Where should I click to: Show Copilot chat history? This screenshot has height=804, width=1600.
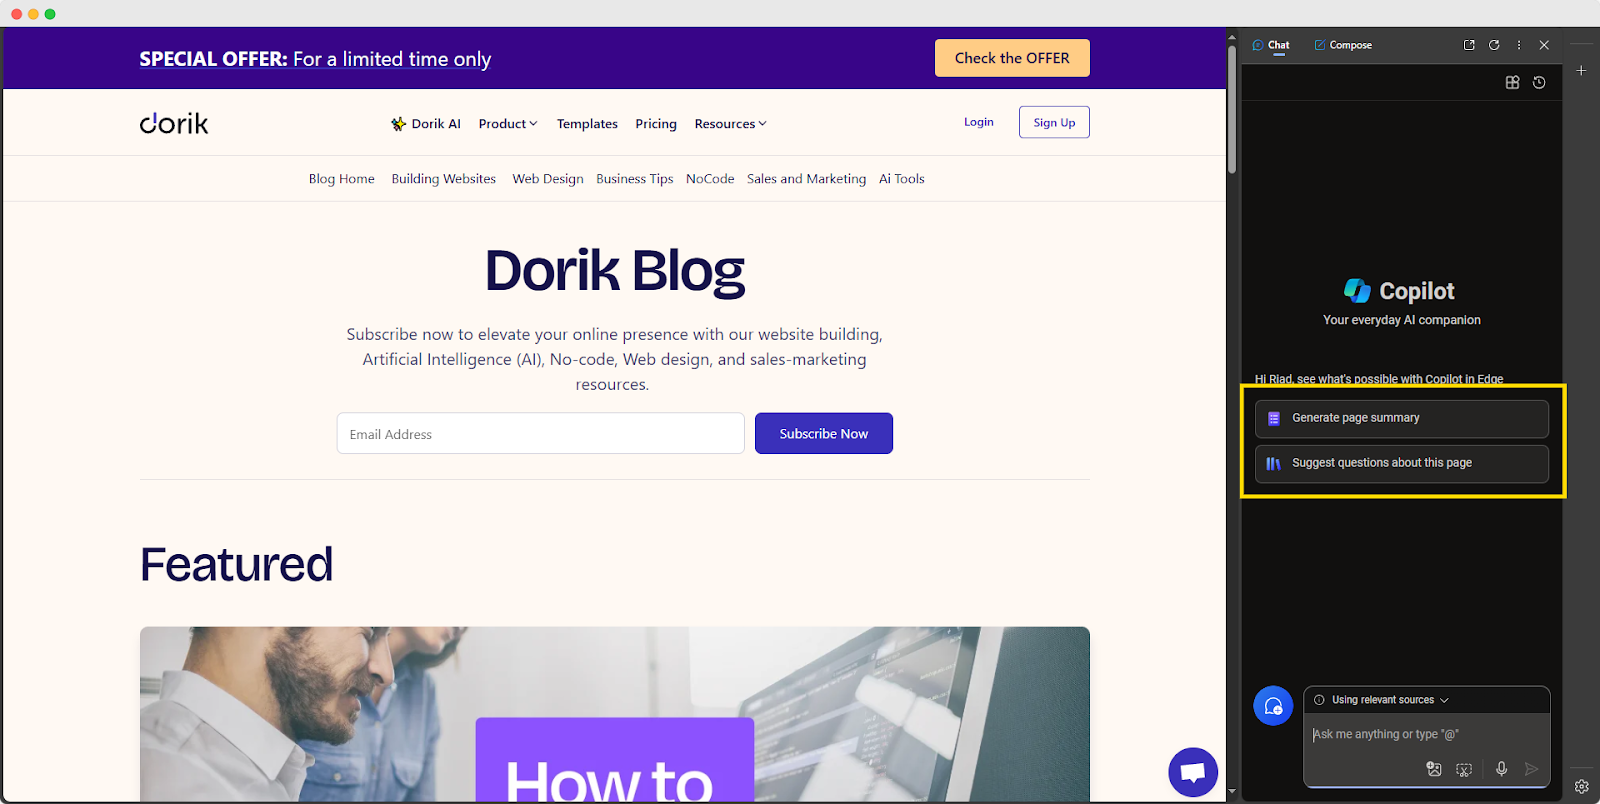pyautogui.click(x=1539, y=82)
